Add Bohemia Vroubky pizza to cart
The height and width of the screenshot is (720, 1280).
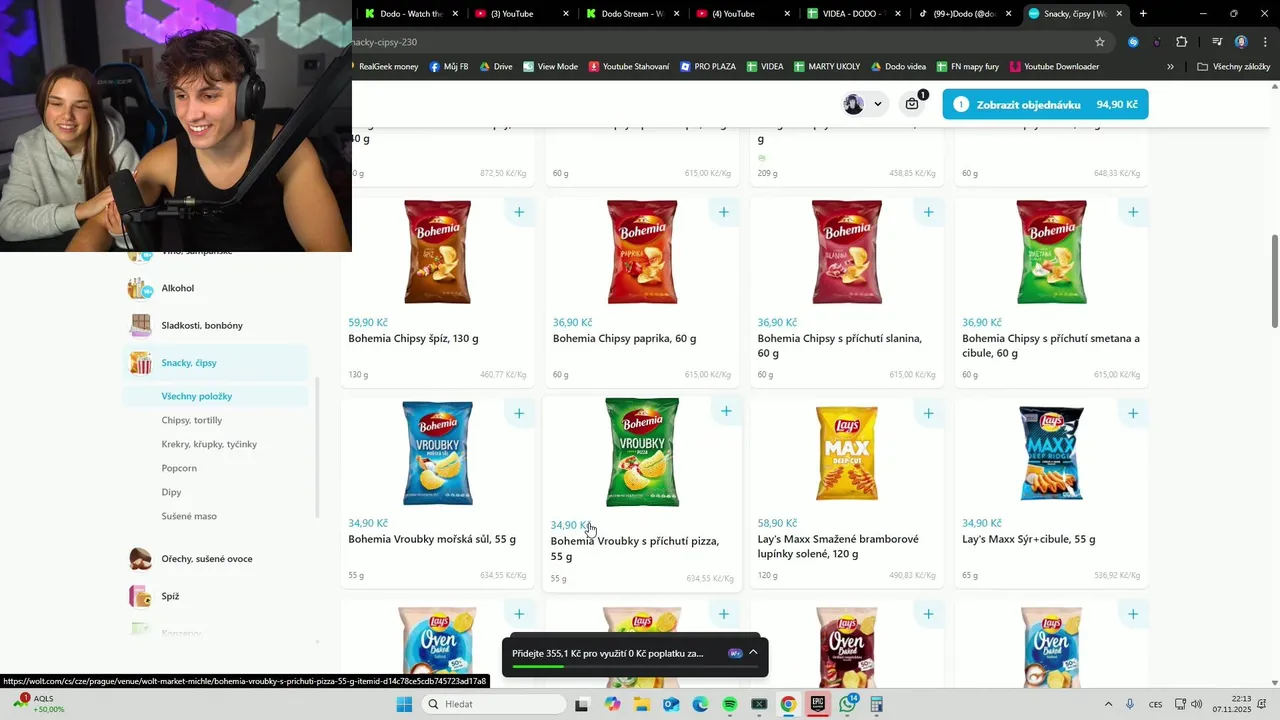click(x=726, y=411)
